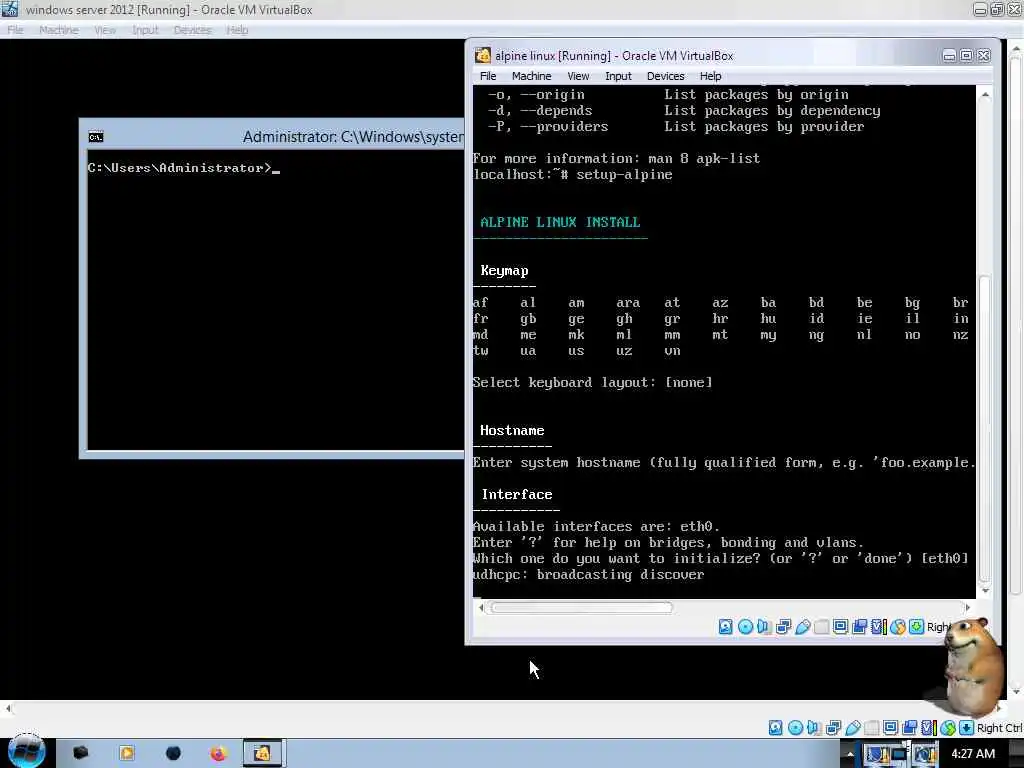Click network indicator in windows server status bar
1024x768 pixels.
(x=833, y=728)
